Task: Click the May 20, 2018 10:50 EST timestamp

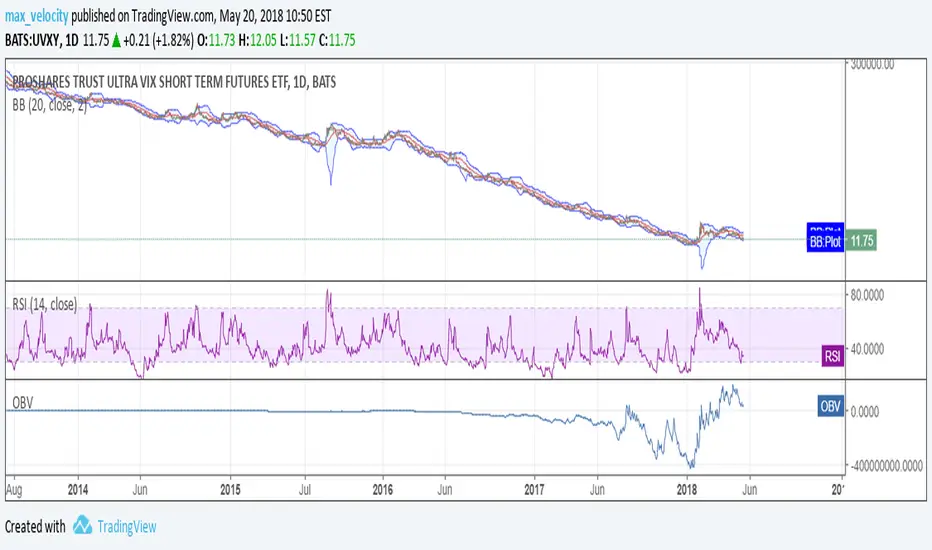Action: [275, 16]
